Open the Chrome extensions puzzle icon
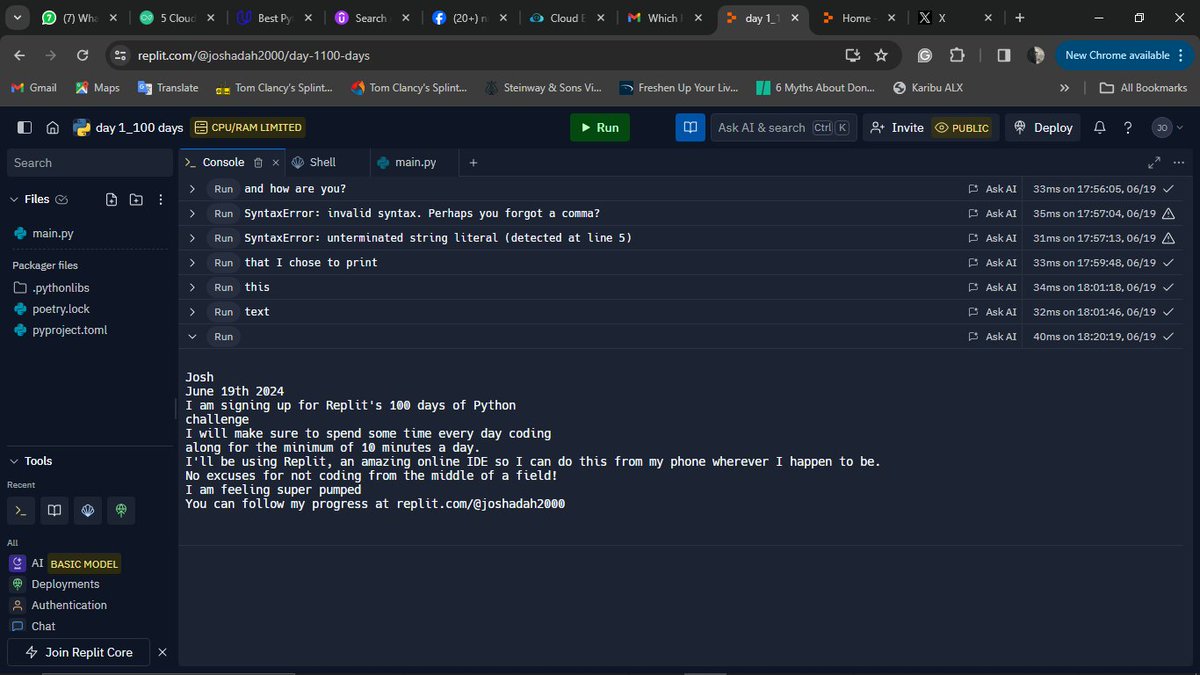Viewport: 1200px width, 675px height. [x=957, y=56]
